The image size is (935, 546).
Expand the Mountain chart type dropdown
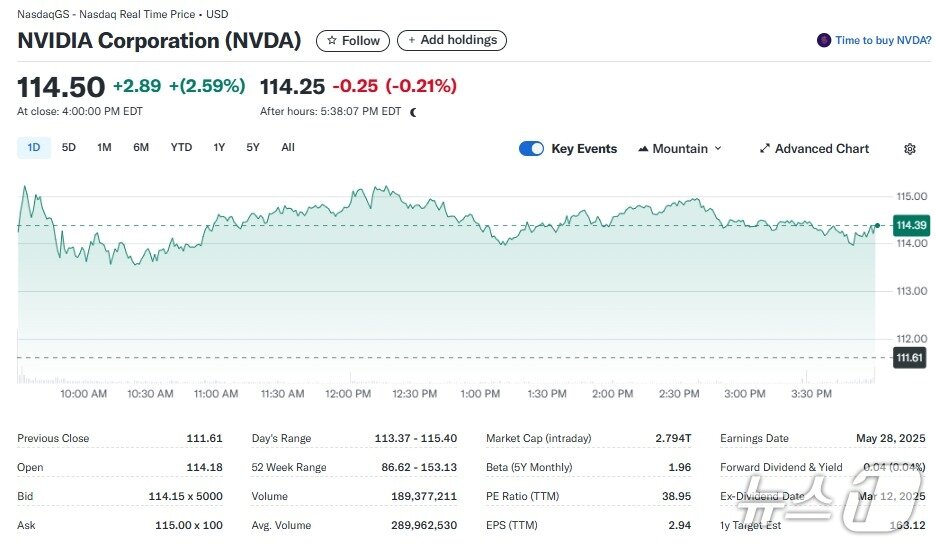coord(680,149)
